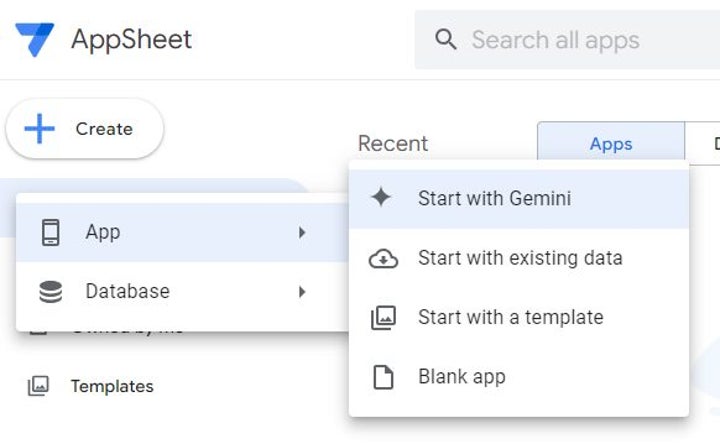Choose Start with Gemini option
This screenshot has width=720, height=444.
pyautogui.click(x=494, y=198)
